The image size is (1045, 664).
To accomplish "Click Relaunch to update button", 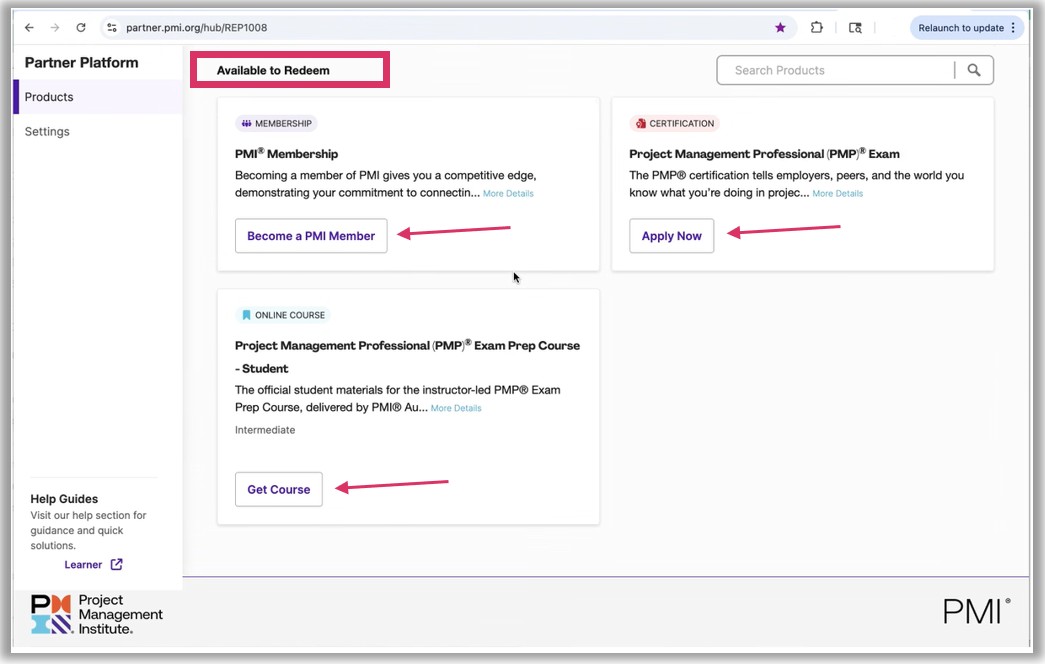I will [x=960, y=27].
